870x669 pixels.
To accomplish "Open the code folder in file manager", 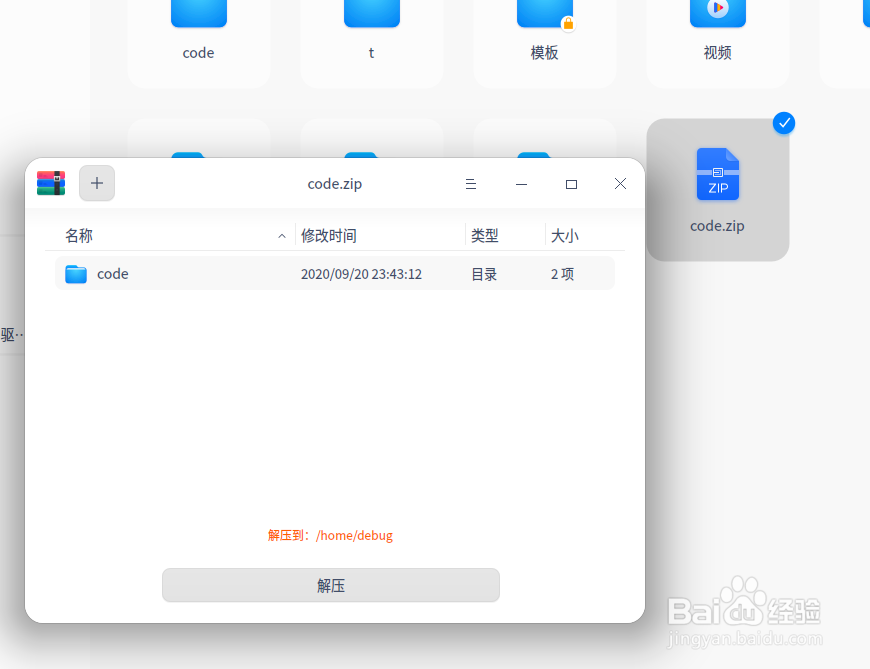I will [199, 14].
